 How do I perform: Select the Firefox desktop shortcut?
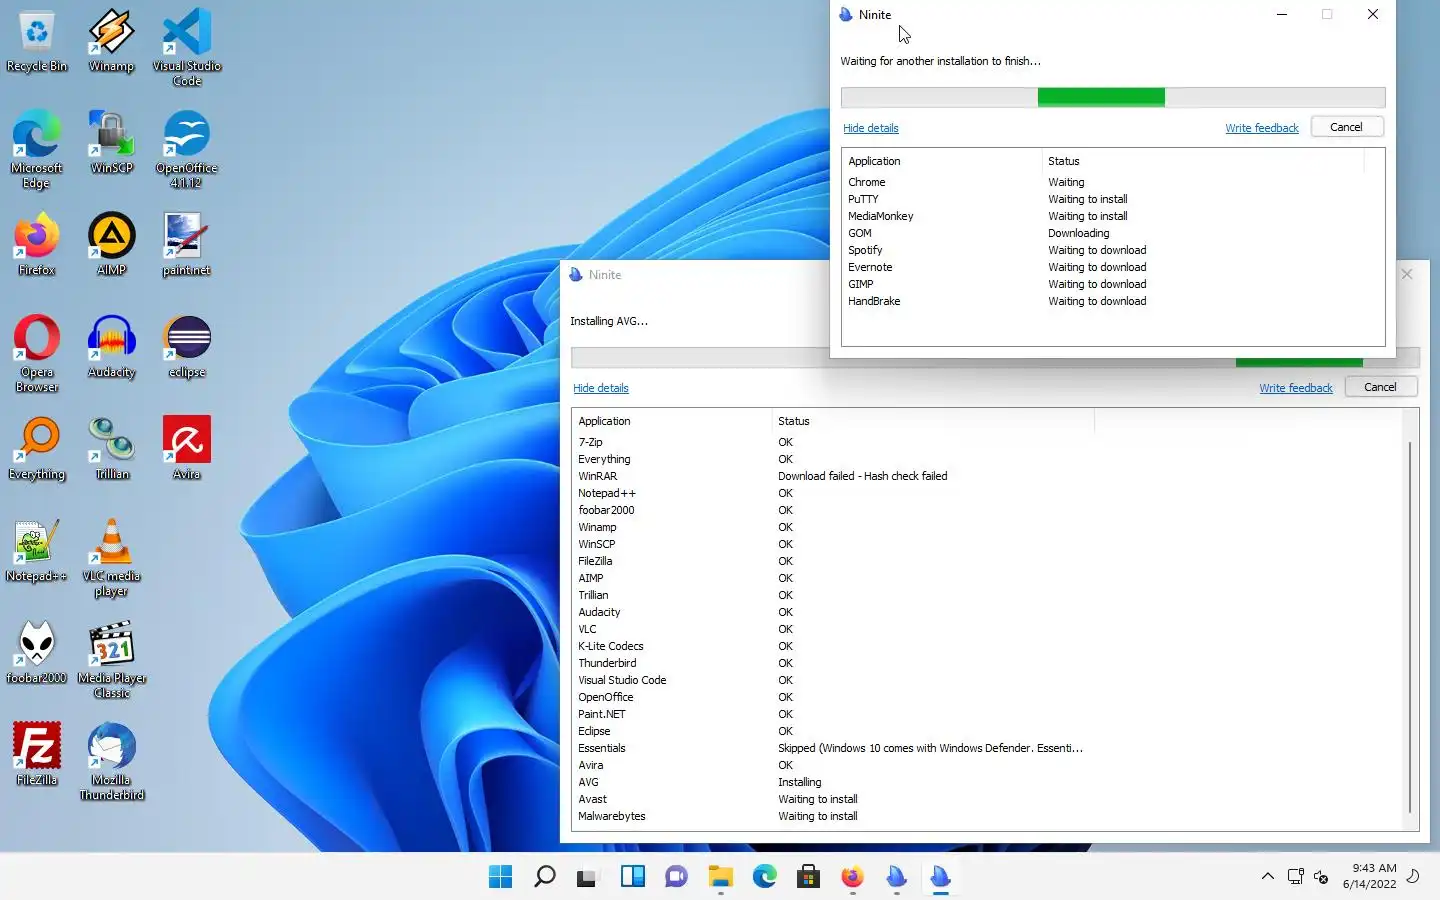coord(37,245)
